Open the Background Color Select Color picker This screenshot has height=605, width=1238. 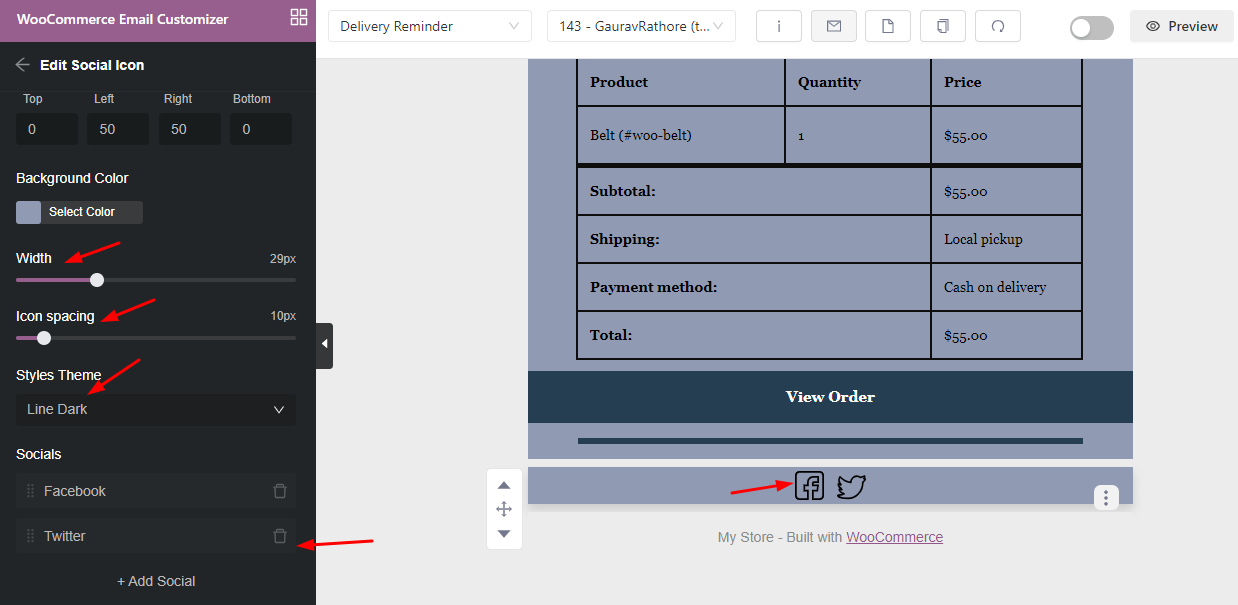[79, 212]
